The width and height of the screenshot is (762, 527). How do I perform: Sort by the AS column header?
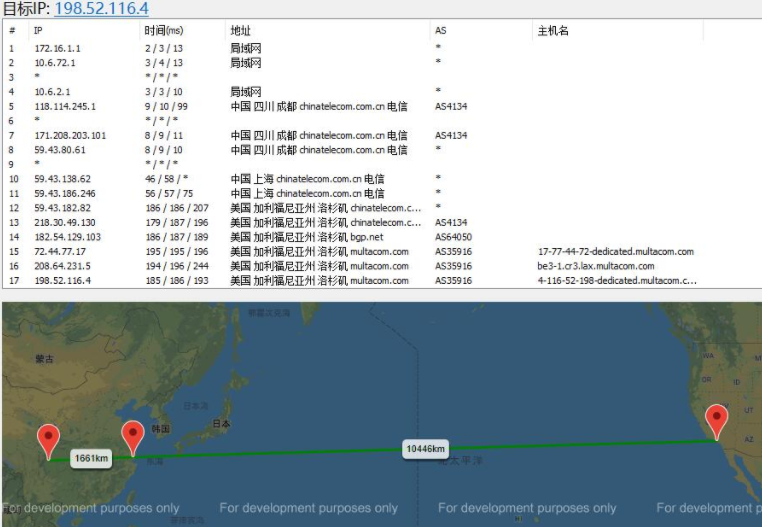click(x=440, y=31)
